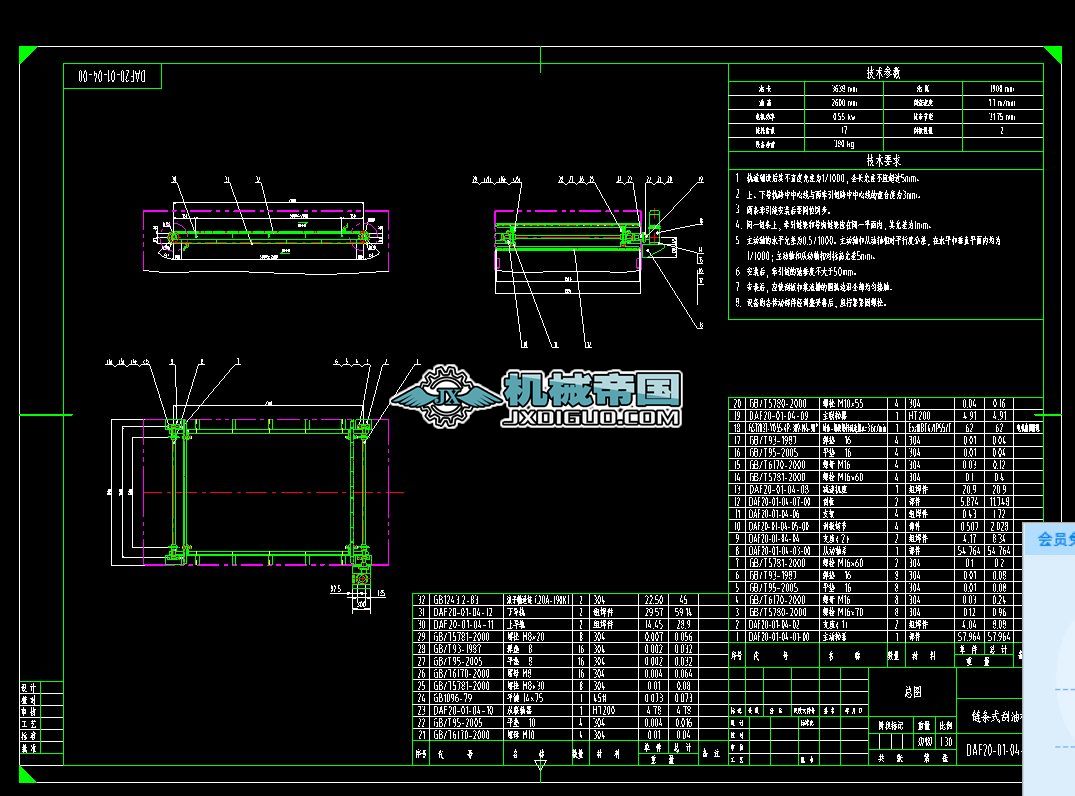
Task: Click the surface-finish triangle symbol below the parts list
Action: pos(540,762)
